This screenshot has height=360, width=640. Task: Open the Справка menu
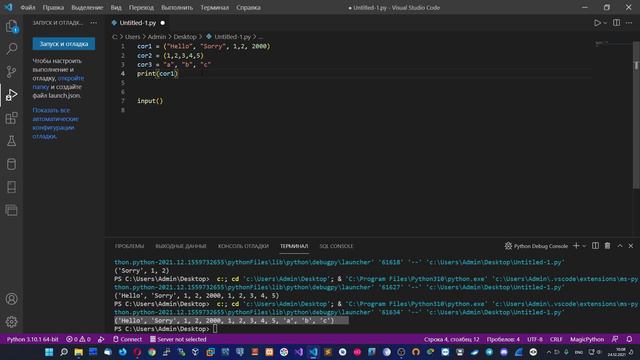(x=248, y=7)
